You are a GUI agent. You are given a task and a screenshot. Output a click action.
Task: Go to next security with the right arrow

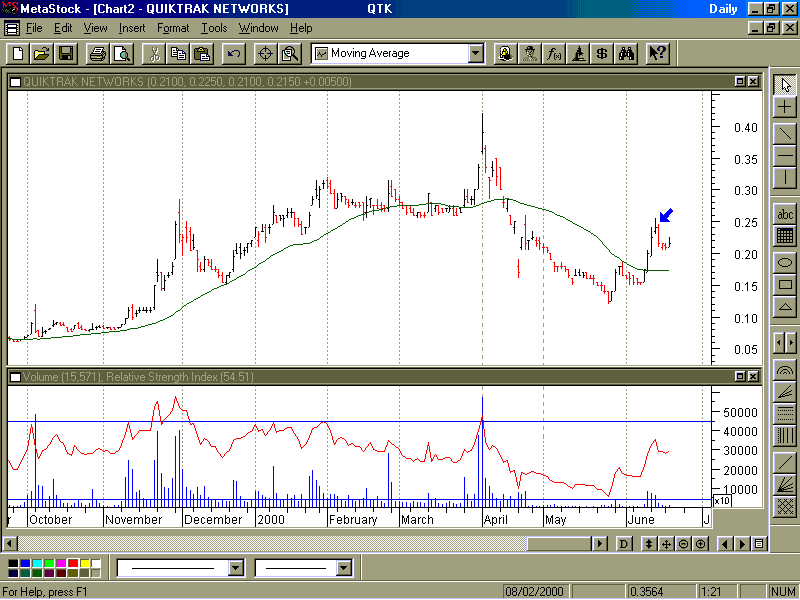click(x=742, y=544)
